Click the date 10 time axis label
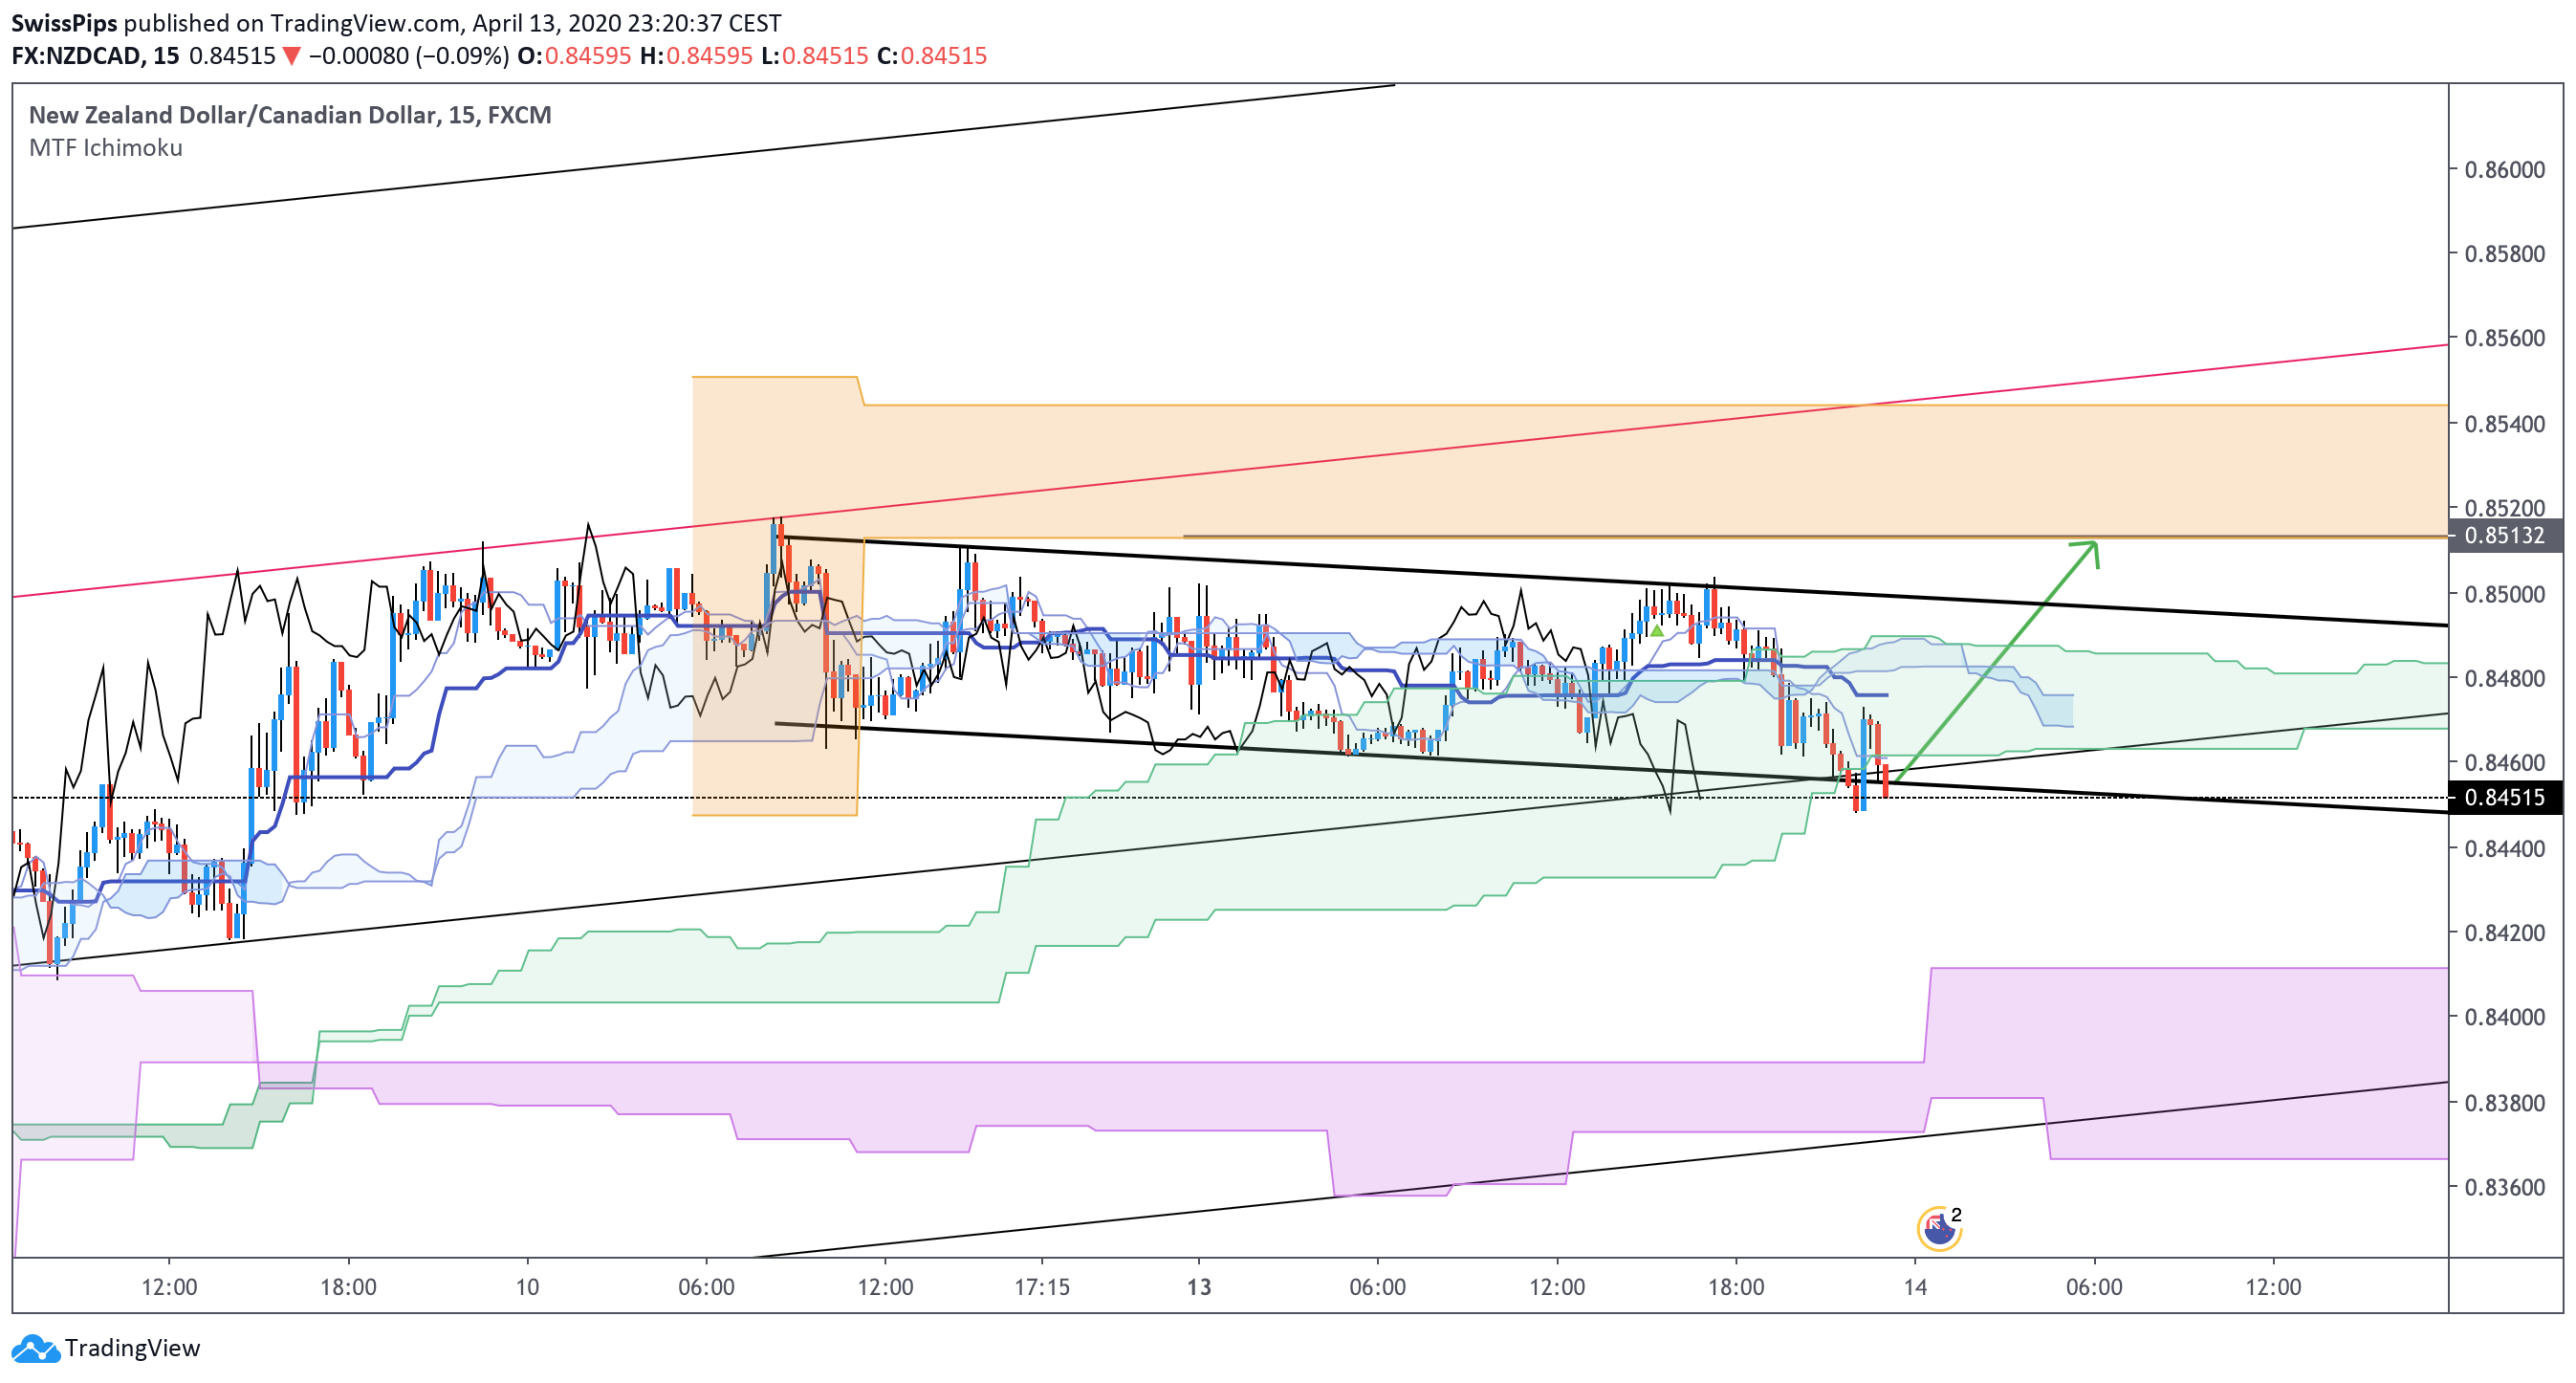The image size is (2576, 1383). pyautogui.click(x=527, y=1287)
